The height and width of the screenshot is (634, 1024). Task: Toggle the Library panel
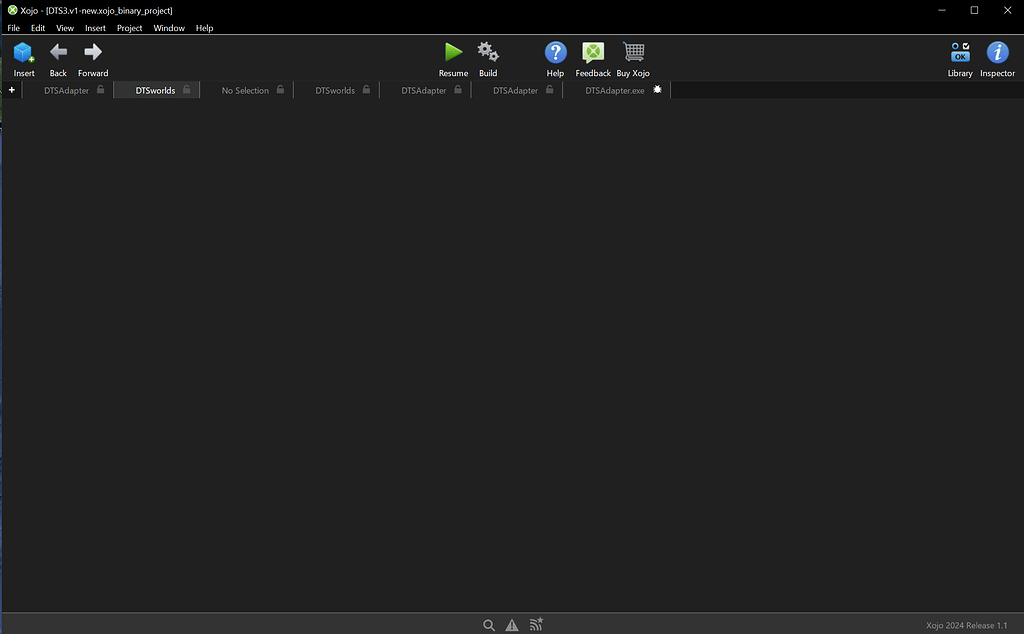(959, 55)
